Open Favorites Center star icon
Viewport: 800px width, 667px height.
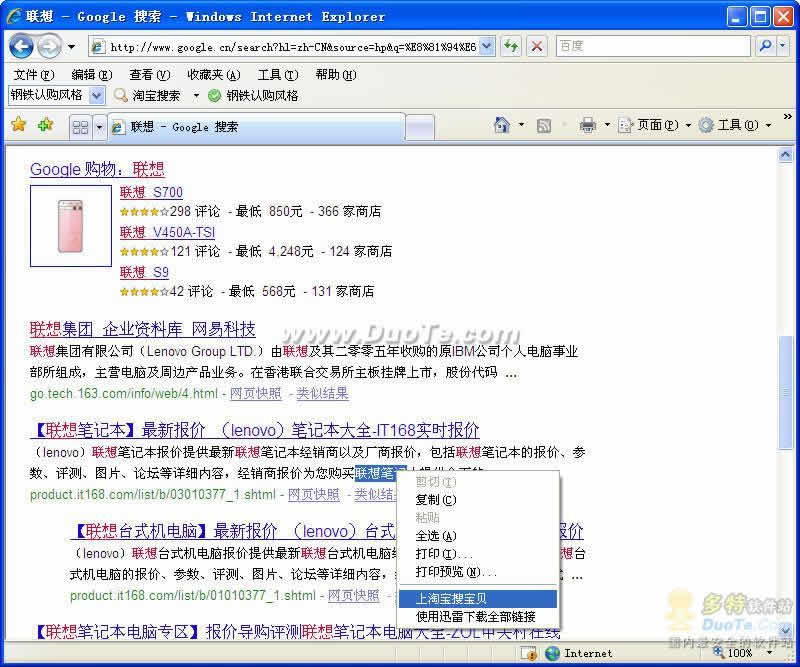(19, 124)
